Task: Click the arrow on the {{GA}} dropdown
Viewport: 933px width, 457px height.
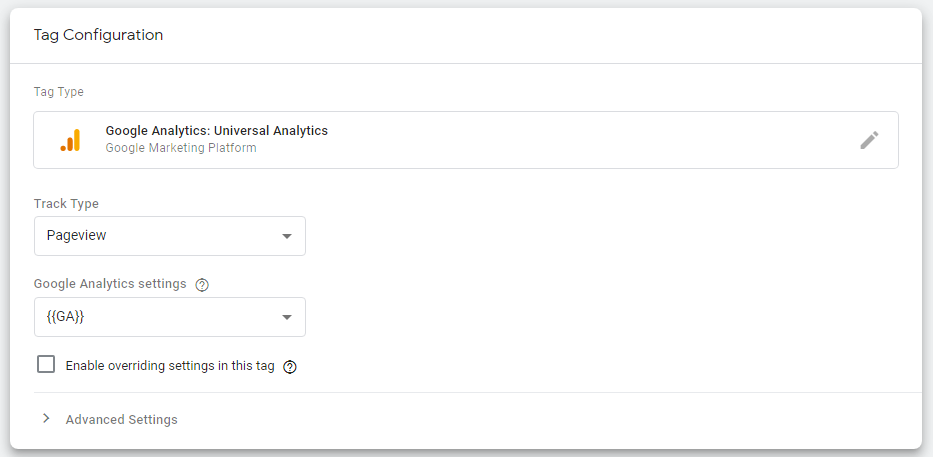Action: [x=287, y=318]
